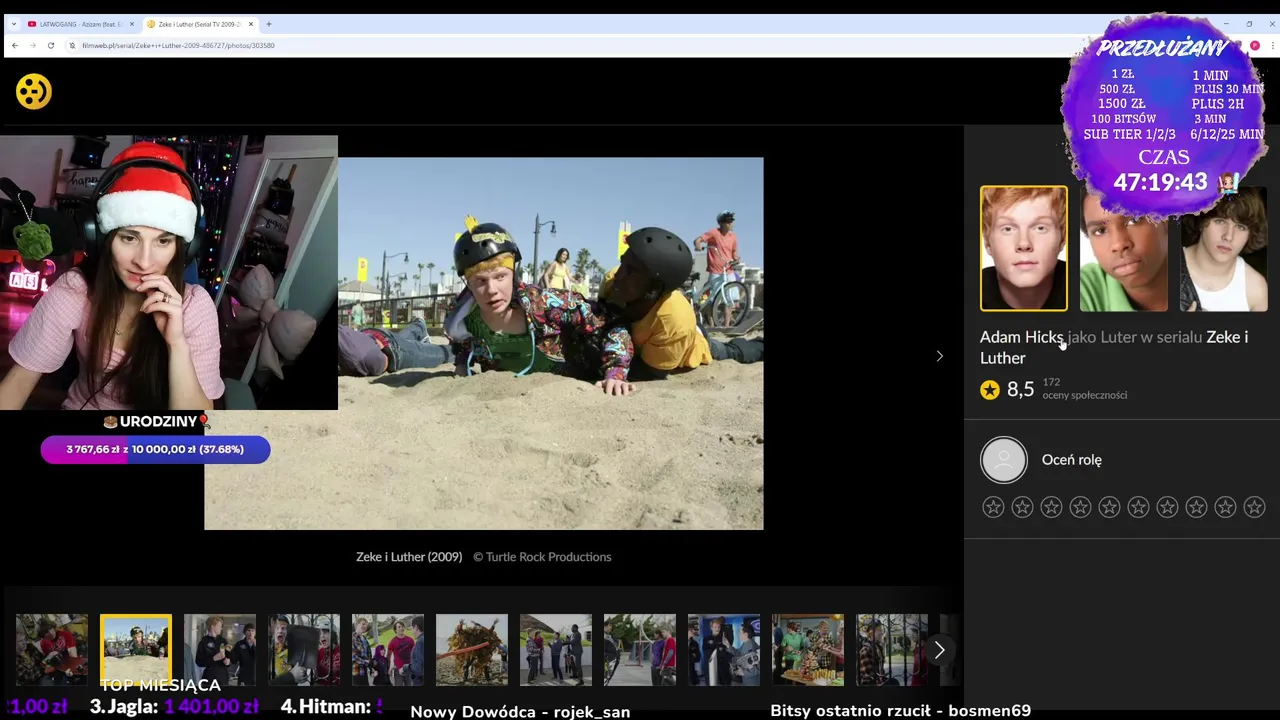Show next photo with right arrow
1280x720 pixels.
point(939,356)
